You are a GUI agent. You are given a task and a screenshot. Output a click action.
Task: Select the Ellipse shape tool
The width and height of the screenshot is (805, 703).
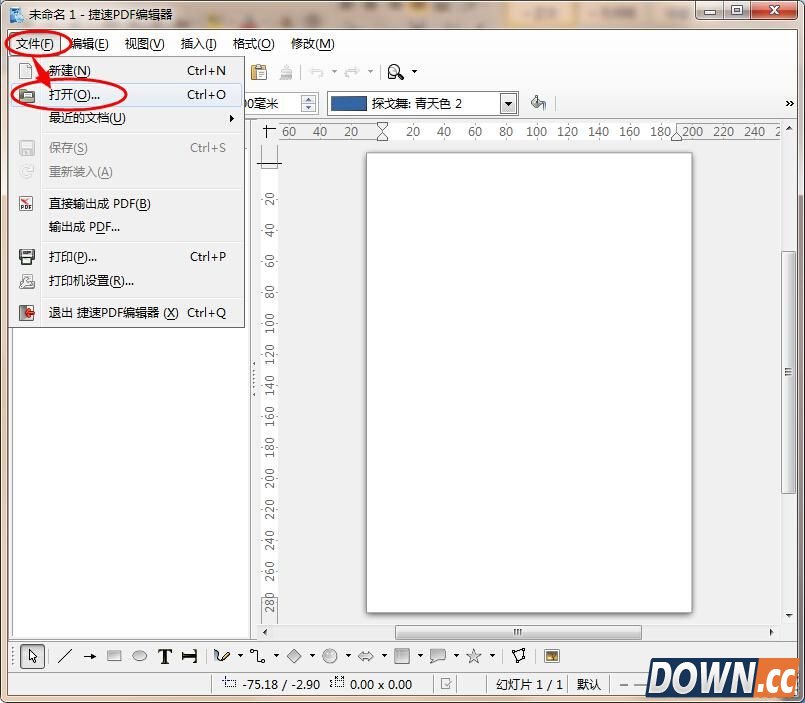click(x=140, y=656)
